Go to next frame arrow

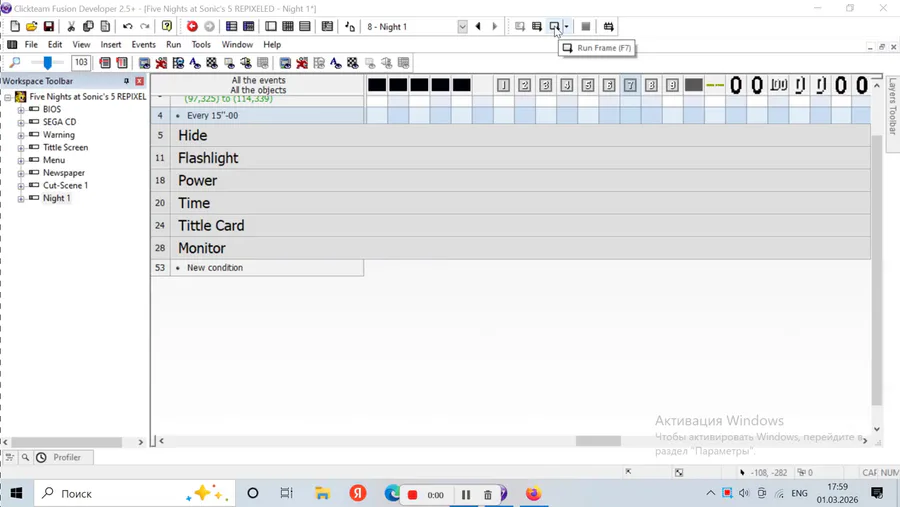495,26
